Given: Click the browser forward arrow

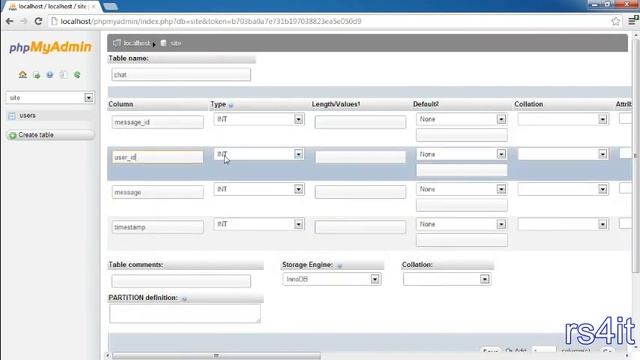Looking at the screenshot, I should pos(24,21).
